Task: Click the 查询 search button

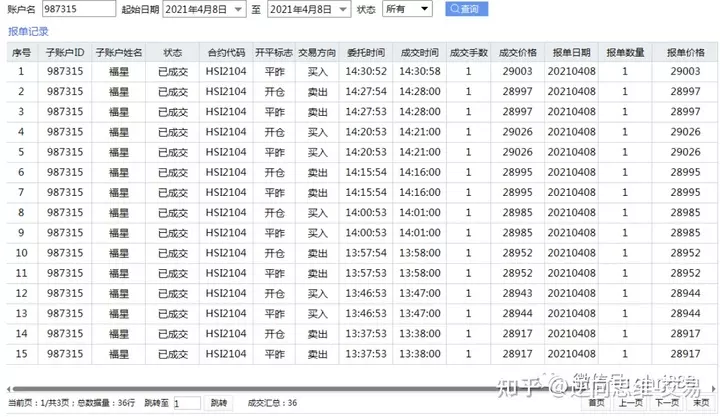Action: coord(467,9)
